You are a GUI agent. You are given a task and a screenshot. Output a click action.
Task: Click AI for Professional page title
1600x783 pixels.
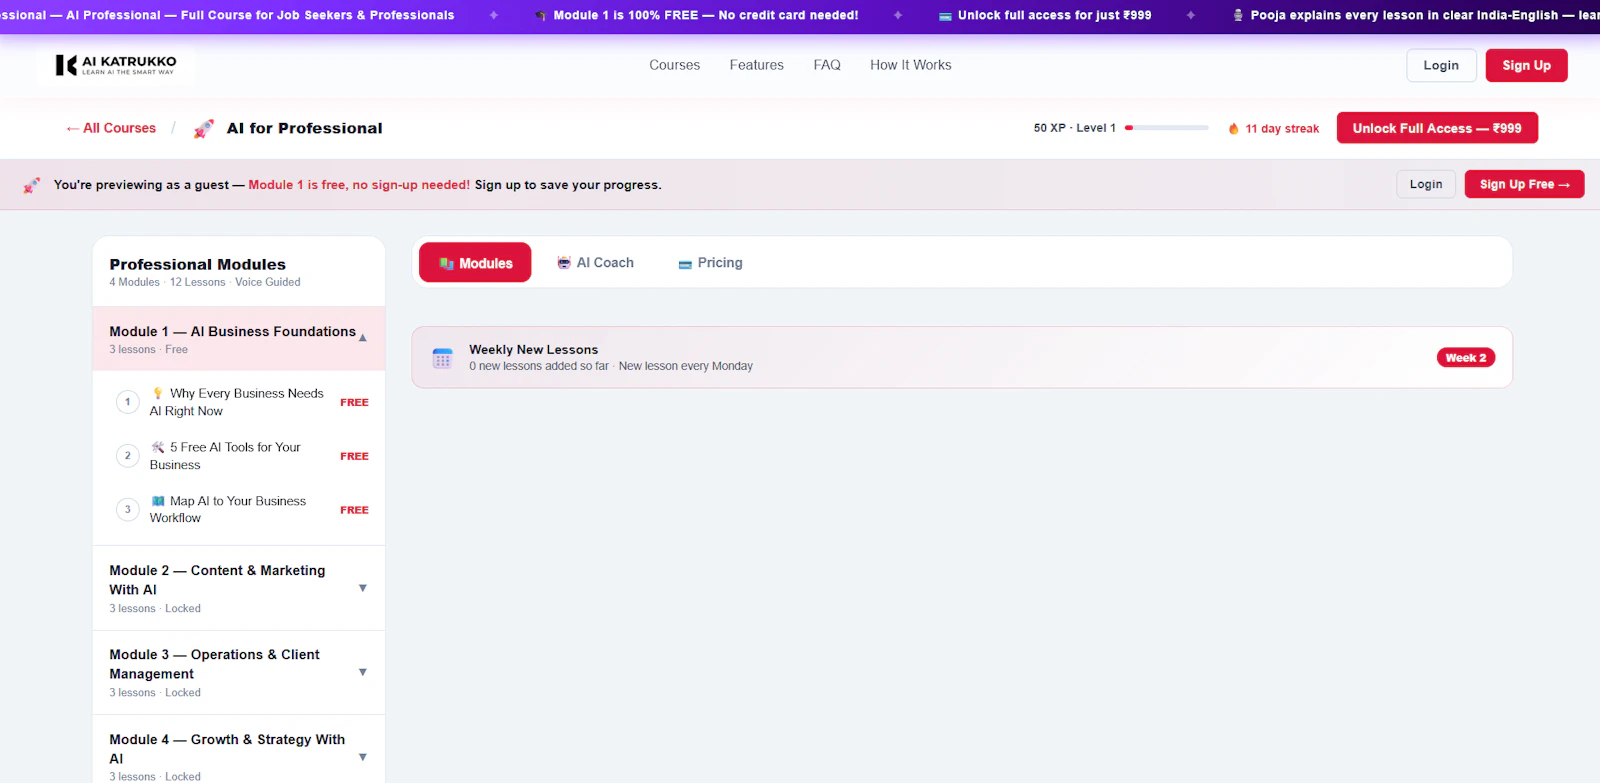tap(304, 128)
